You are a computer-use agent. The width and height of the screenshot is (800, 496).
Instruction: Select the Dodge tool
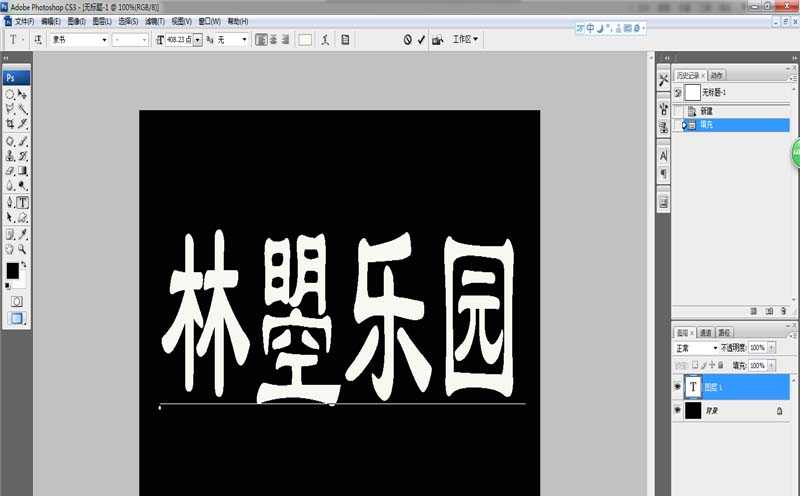(x=22, y=185)
